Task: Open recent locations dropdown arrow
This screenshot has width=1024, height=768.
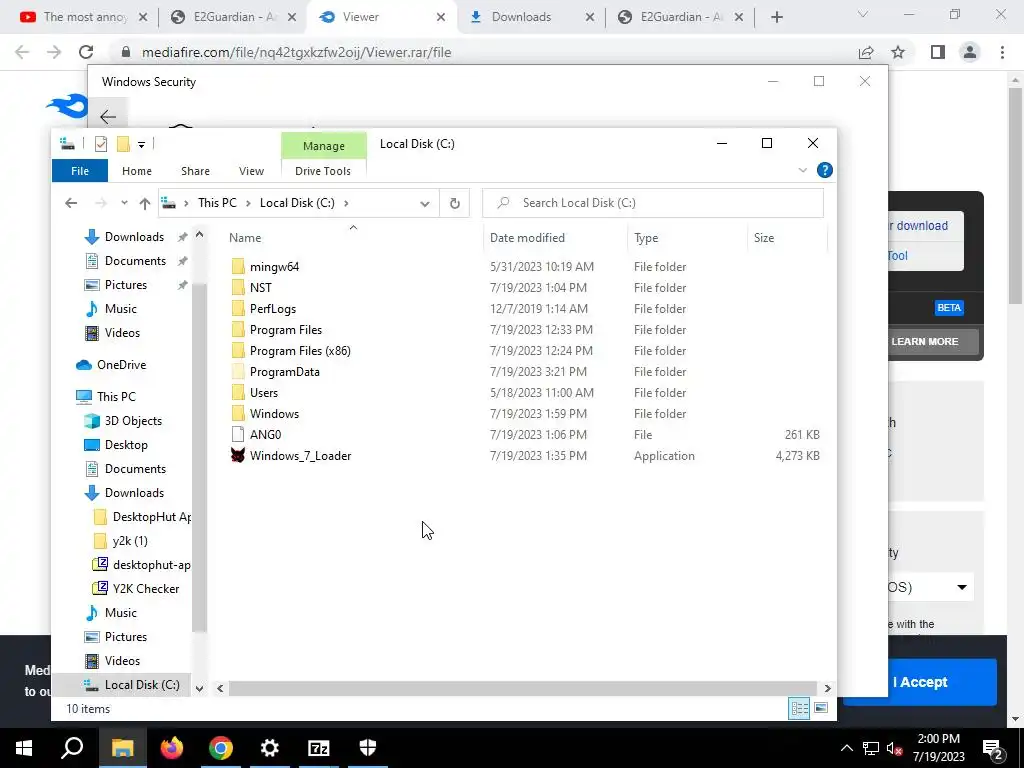Action: point(124,203)
